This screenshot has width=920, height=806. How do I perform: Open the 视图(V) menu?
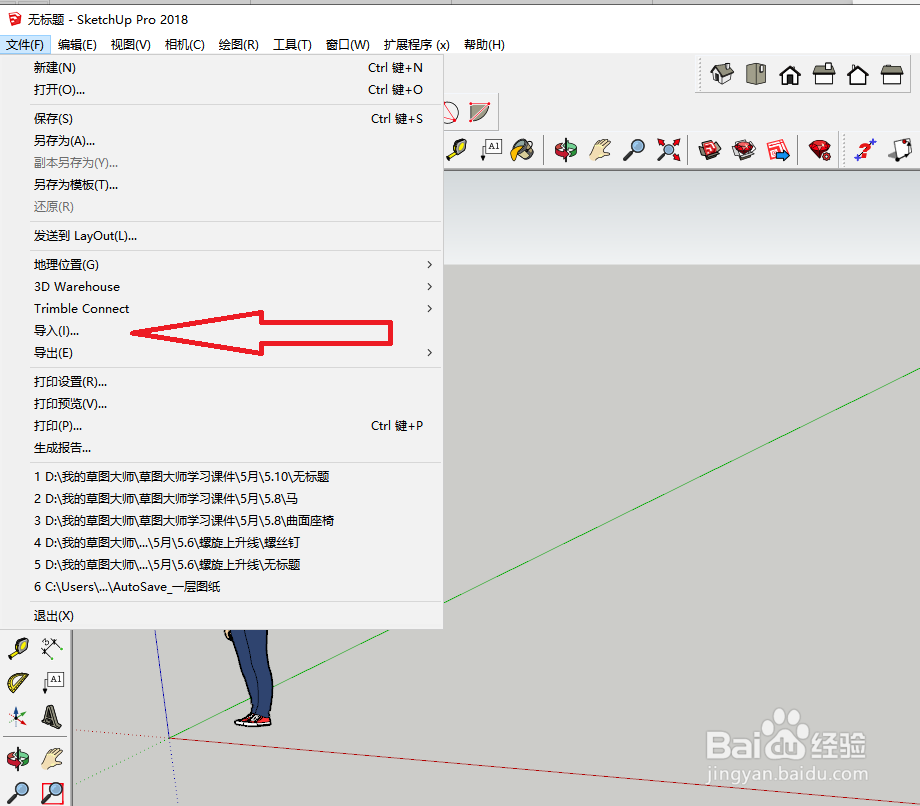[x=130, y=44]
